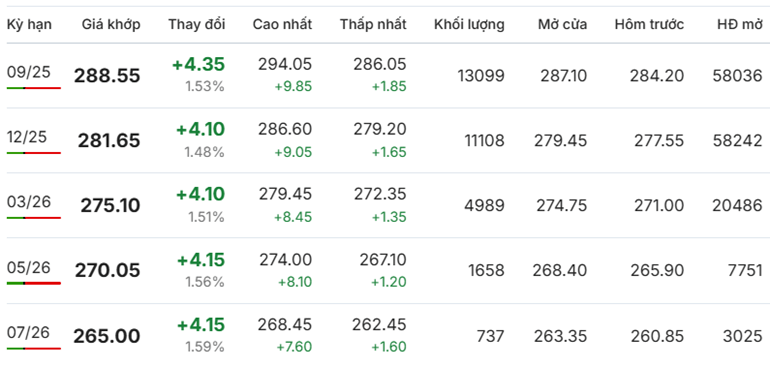The width and height of the screenshot is (770, 367).
Task: Select the matched price 281.65
Action: point(109,141)
